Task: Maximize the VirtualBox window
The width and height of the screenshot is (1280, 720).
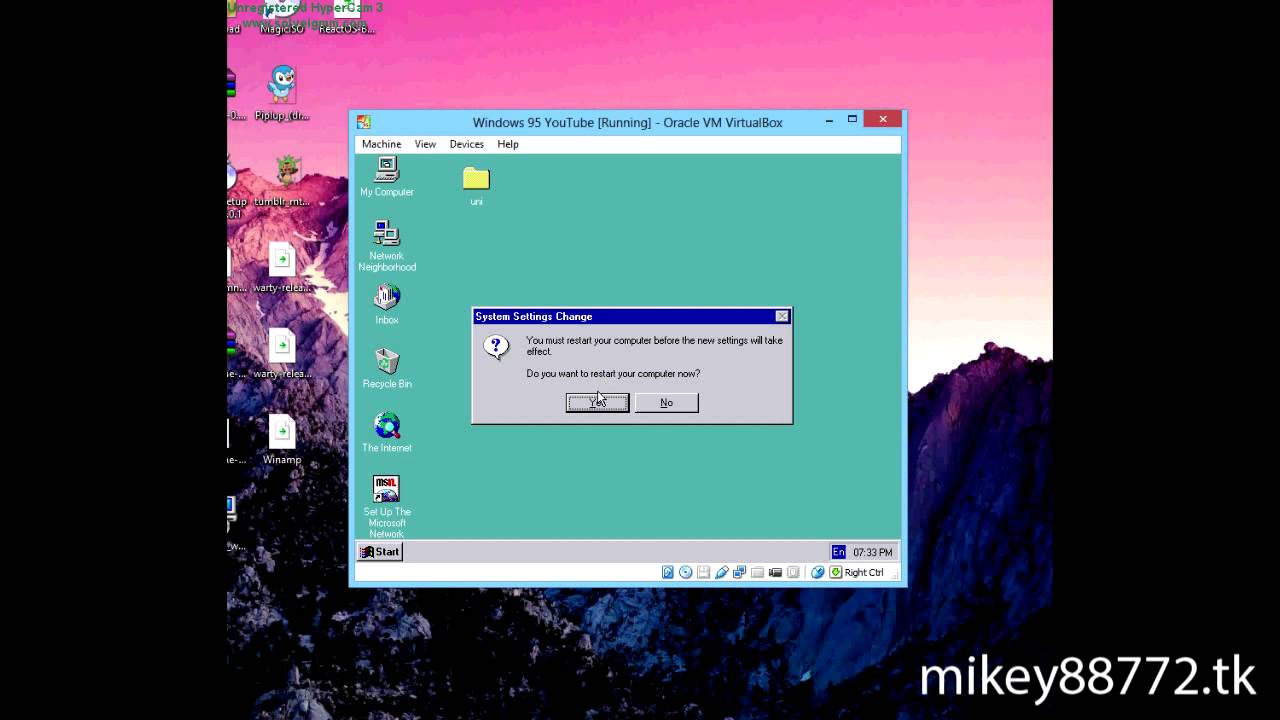Action: (x=852, y=120)
